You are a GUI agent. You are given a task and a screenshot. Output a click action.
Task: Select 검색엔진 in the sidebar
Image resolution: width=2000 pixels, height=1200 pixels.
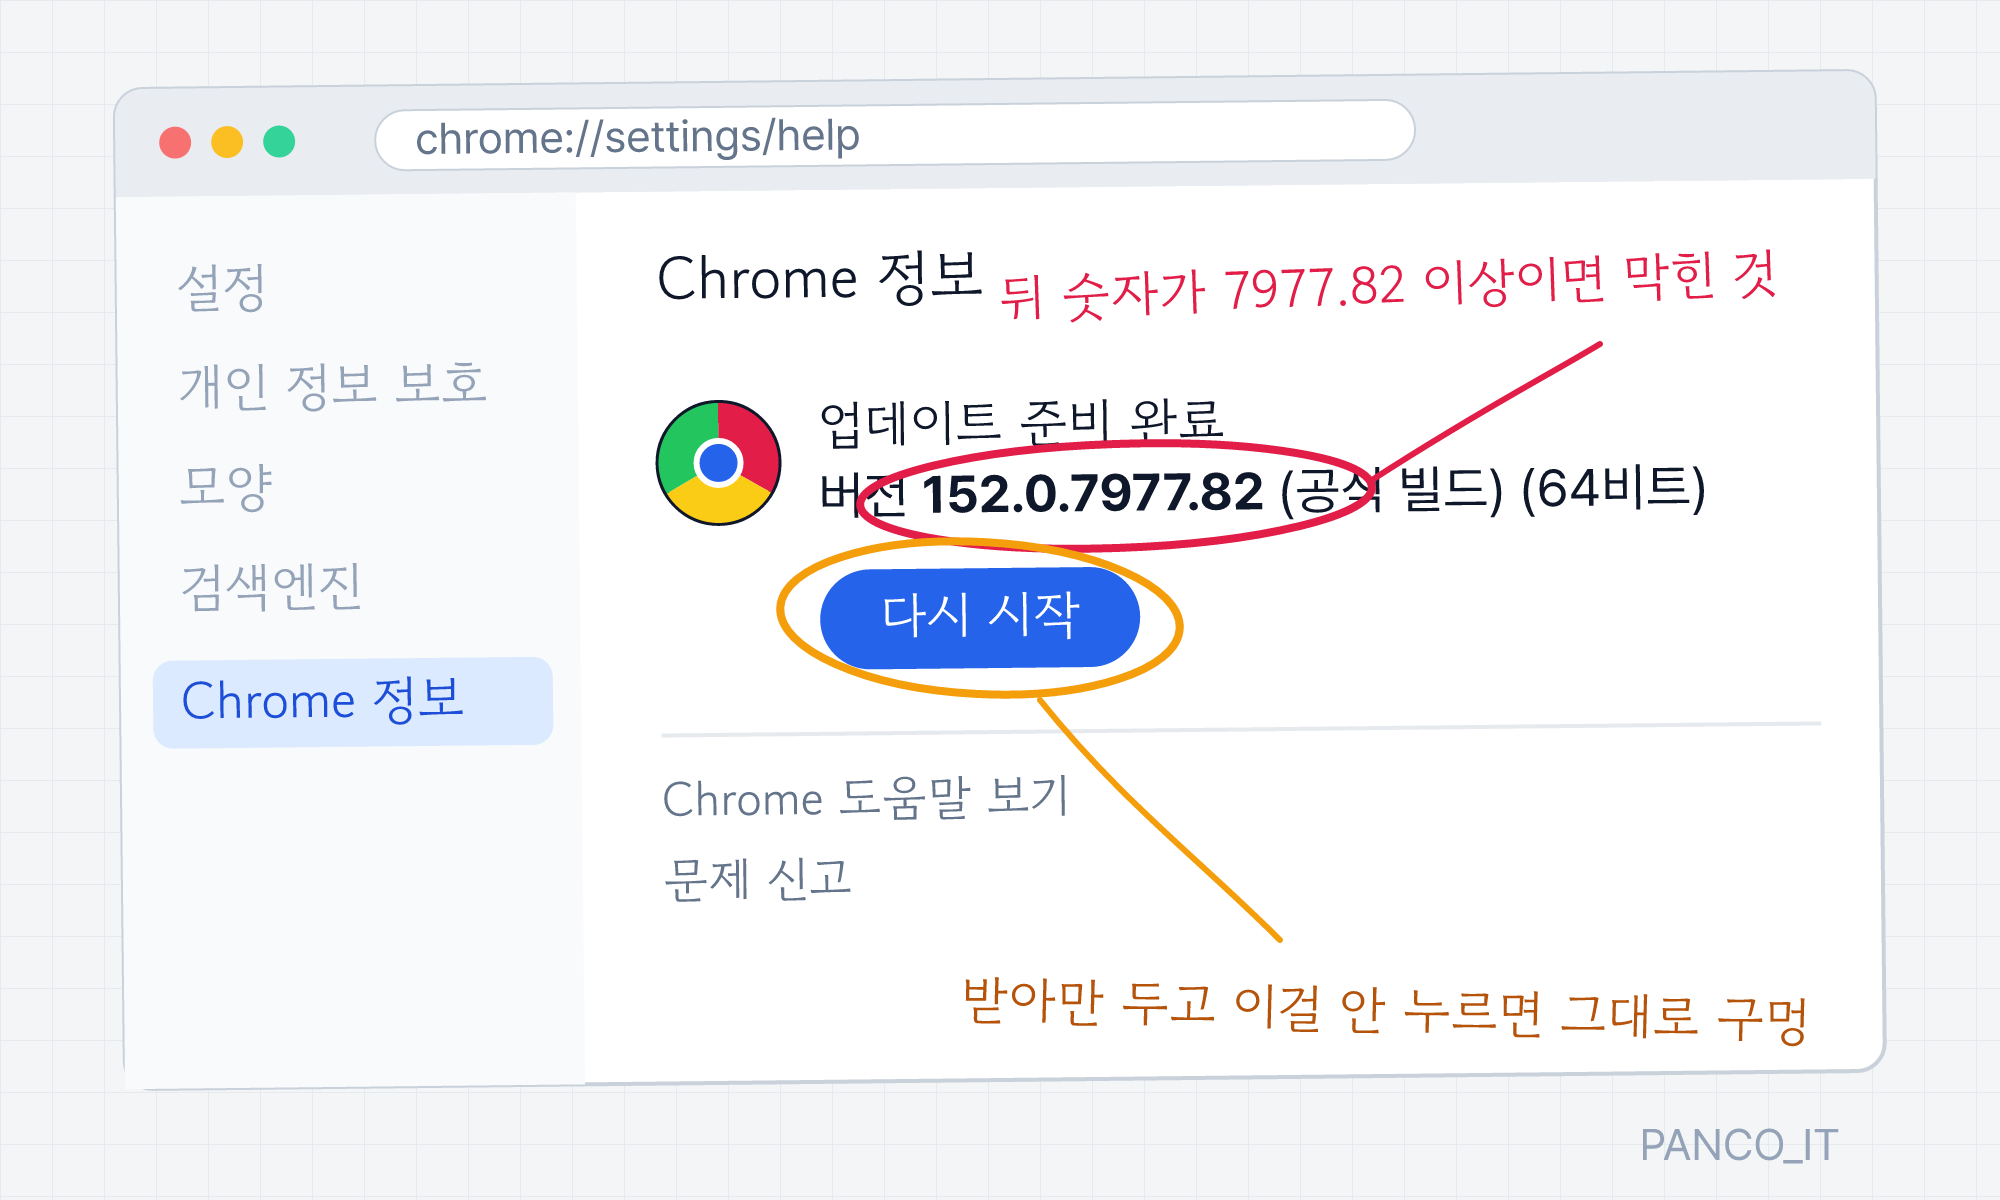click(x=271, y=586)
